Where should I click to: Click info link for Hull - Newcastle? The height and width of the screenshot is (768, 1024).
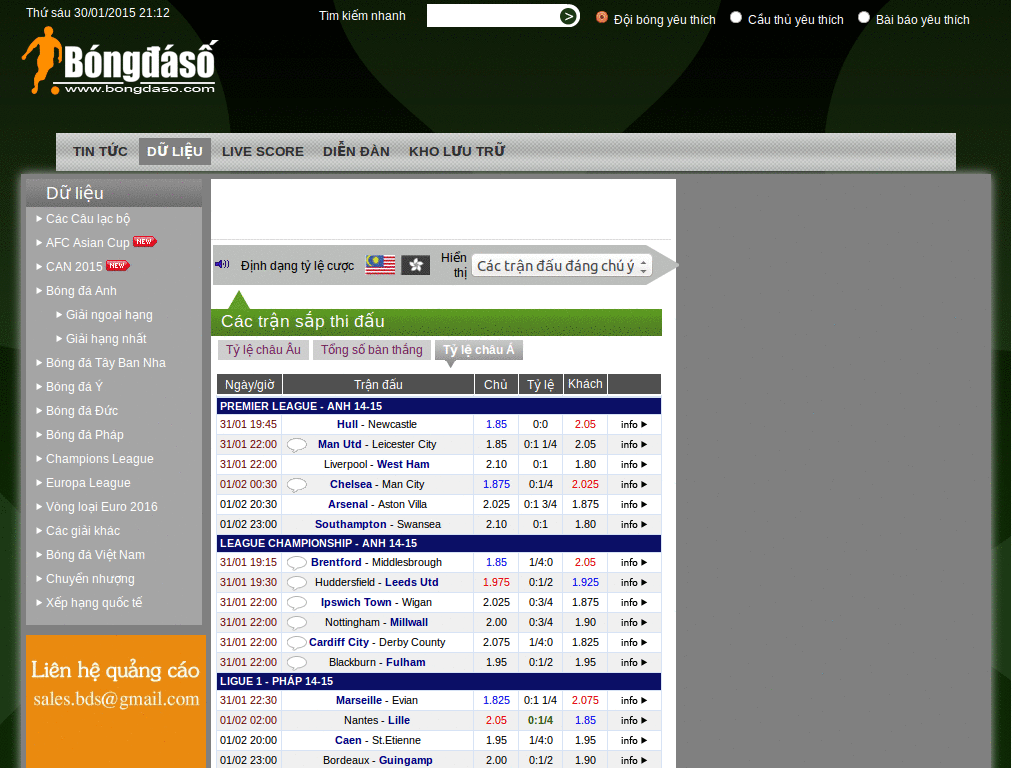click(x=633, y=424)
